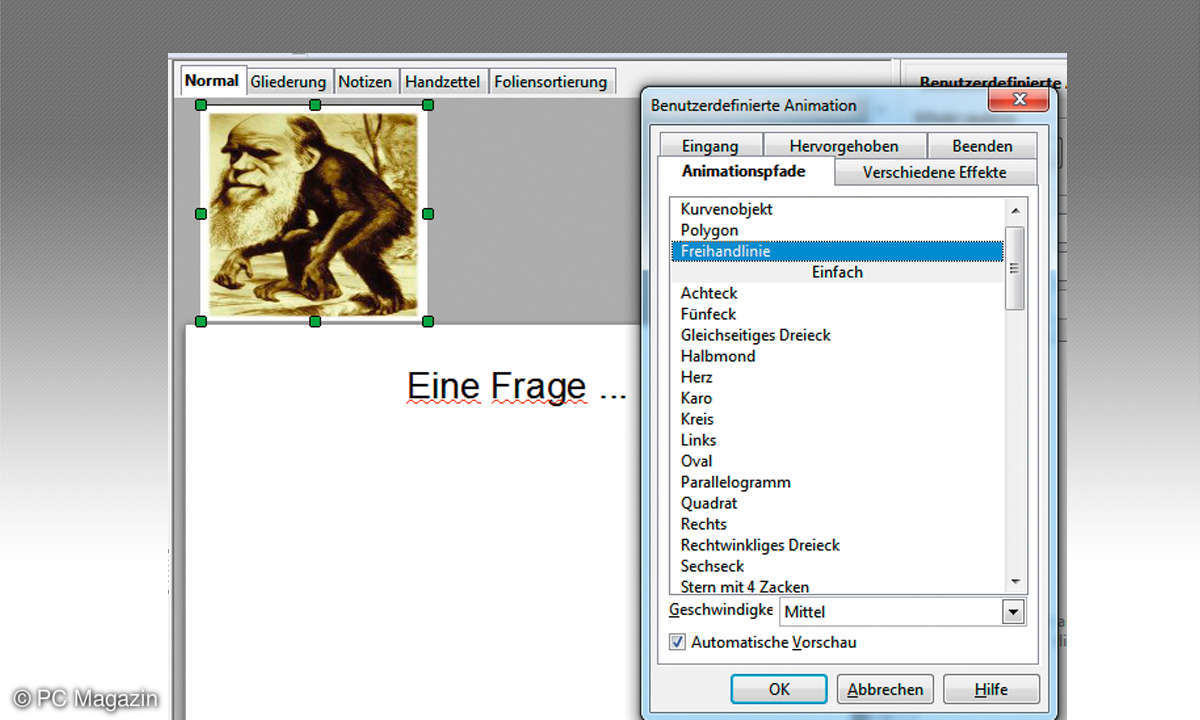Screen dimensions: 1200x720
Task: Select the Quadrat path
Action: 837,503
